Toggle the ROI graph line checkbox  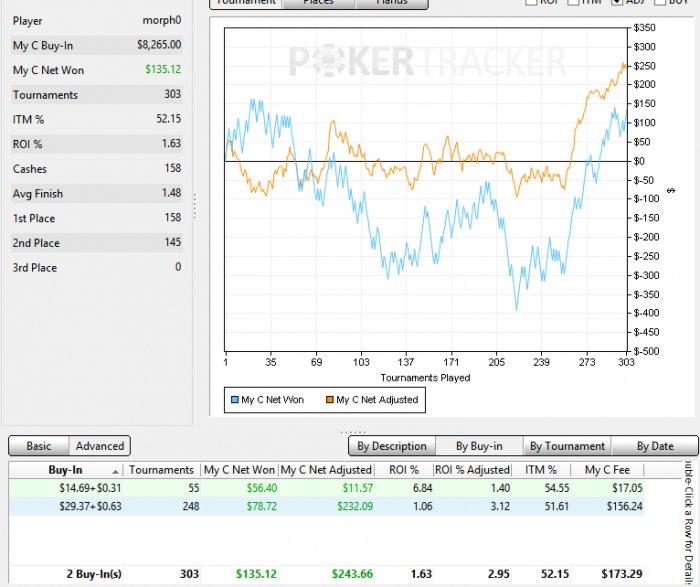pos(531,2)
